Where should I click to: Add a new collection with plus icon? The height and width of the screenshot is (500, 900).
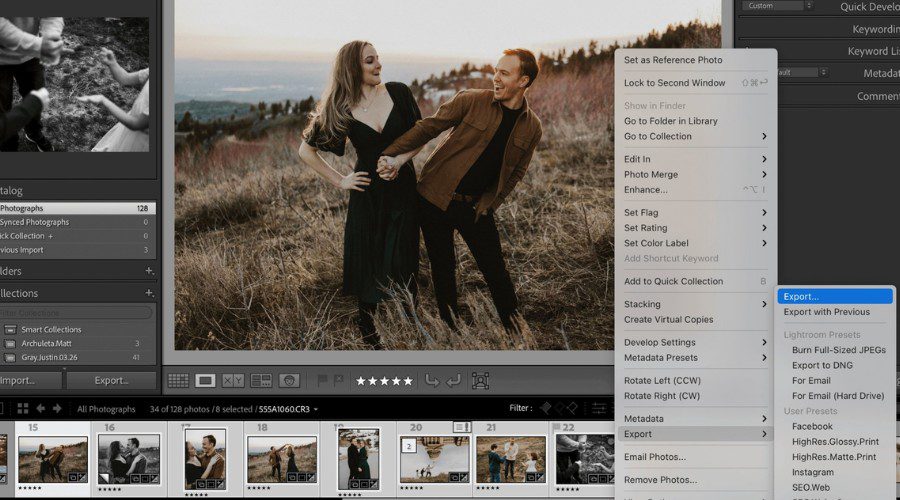point(149,293)
